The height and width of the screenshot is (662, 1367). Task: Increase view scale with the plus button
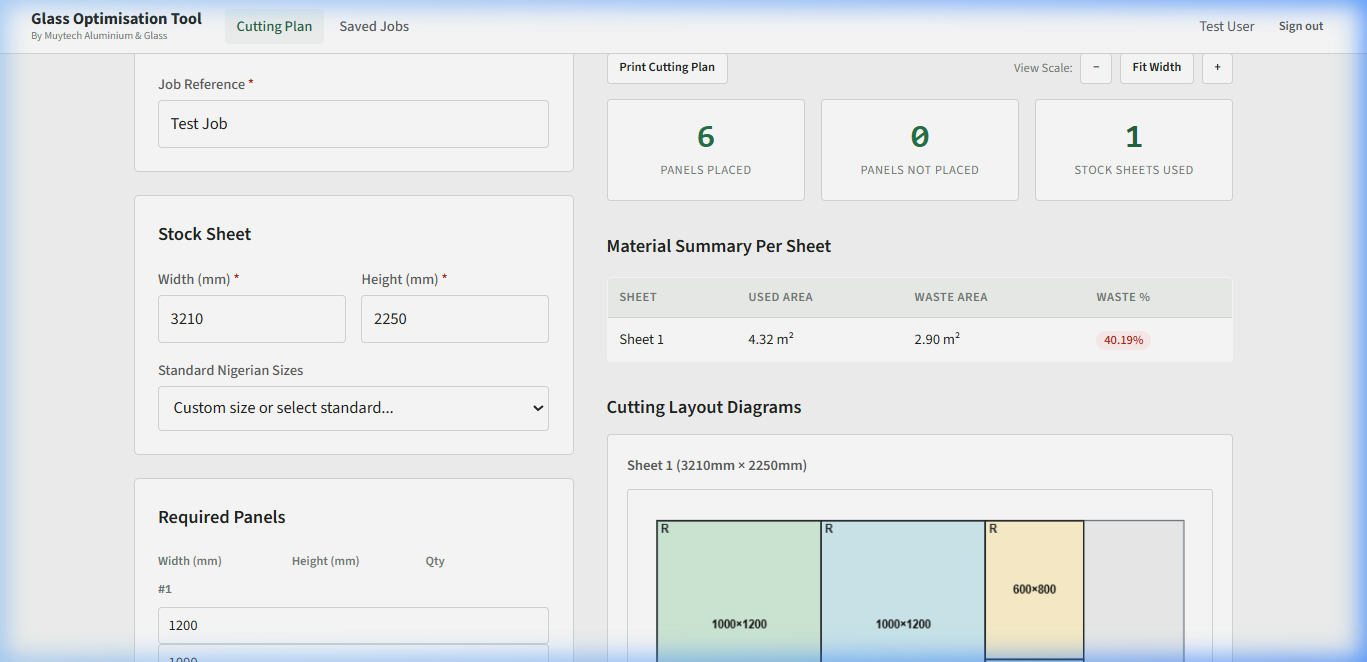click(1217, 67)
